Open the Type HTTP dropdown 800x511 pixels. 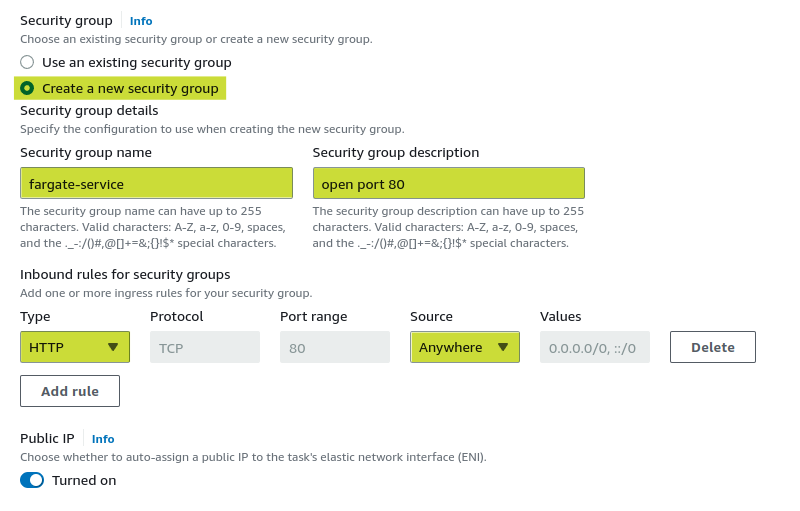click(x=74, y=347)
